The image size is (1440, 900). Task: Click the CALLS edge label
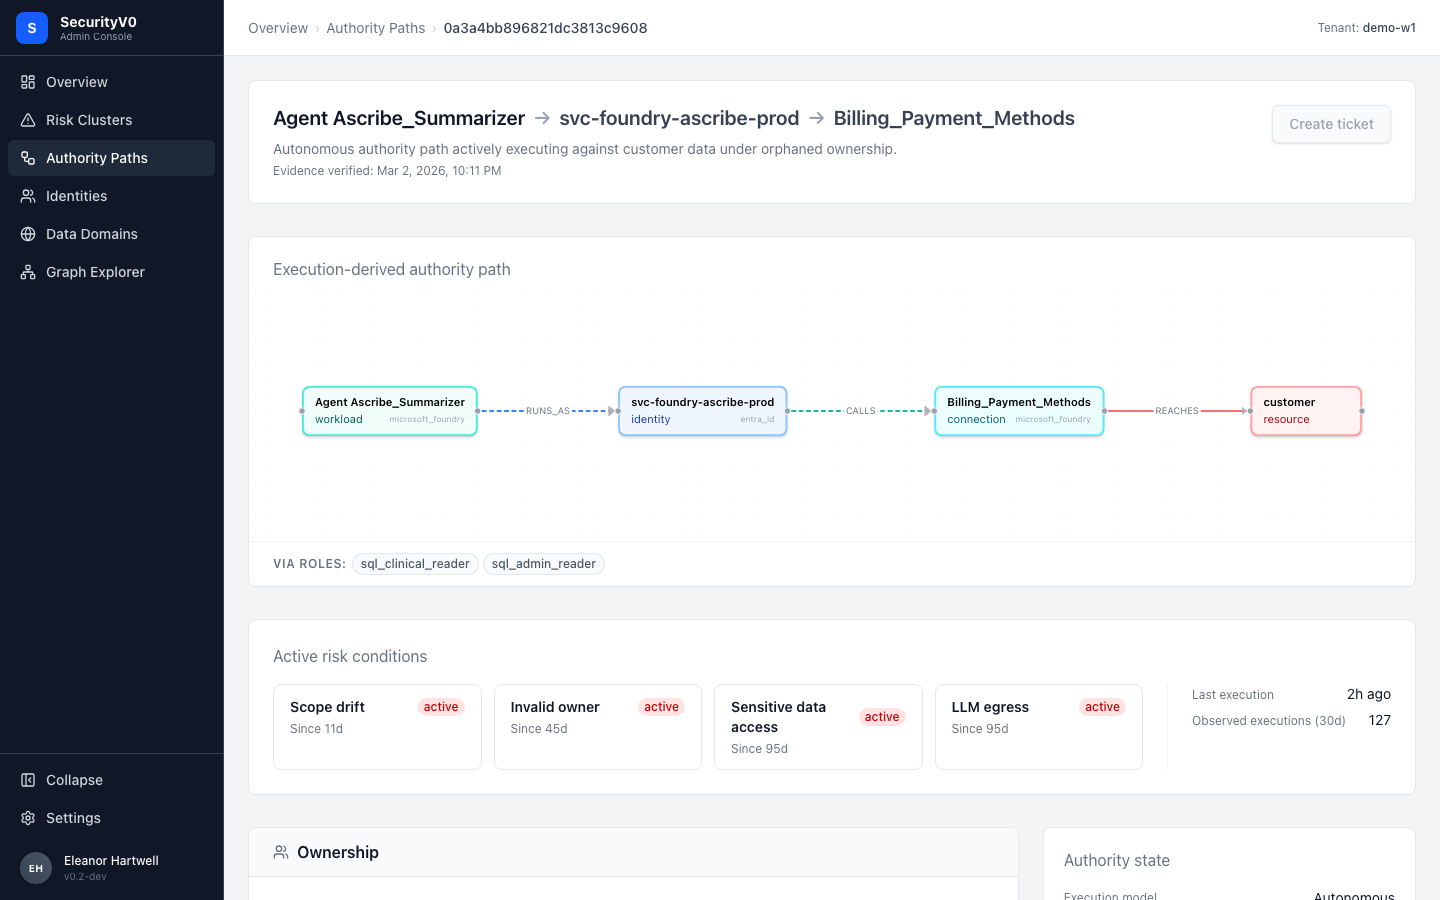coord(861,411)
